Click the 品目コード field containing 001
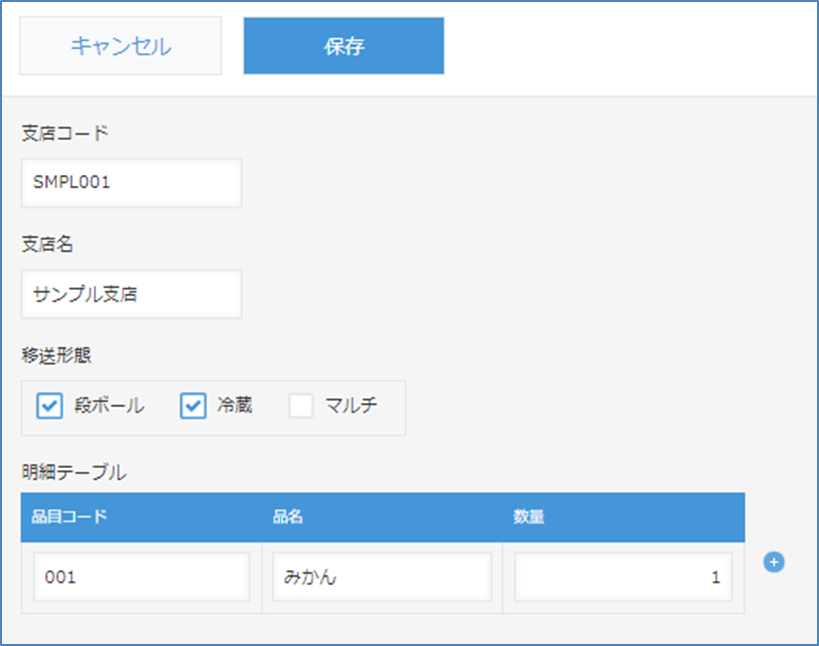 click(x=142, y=577)
